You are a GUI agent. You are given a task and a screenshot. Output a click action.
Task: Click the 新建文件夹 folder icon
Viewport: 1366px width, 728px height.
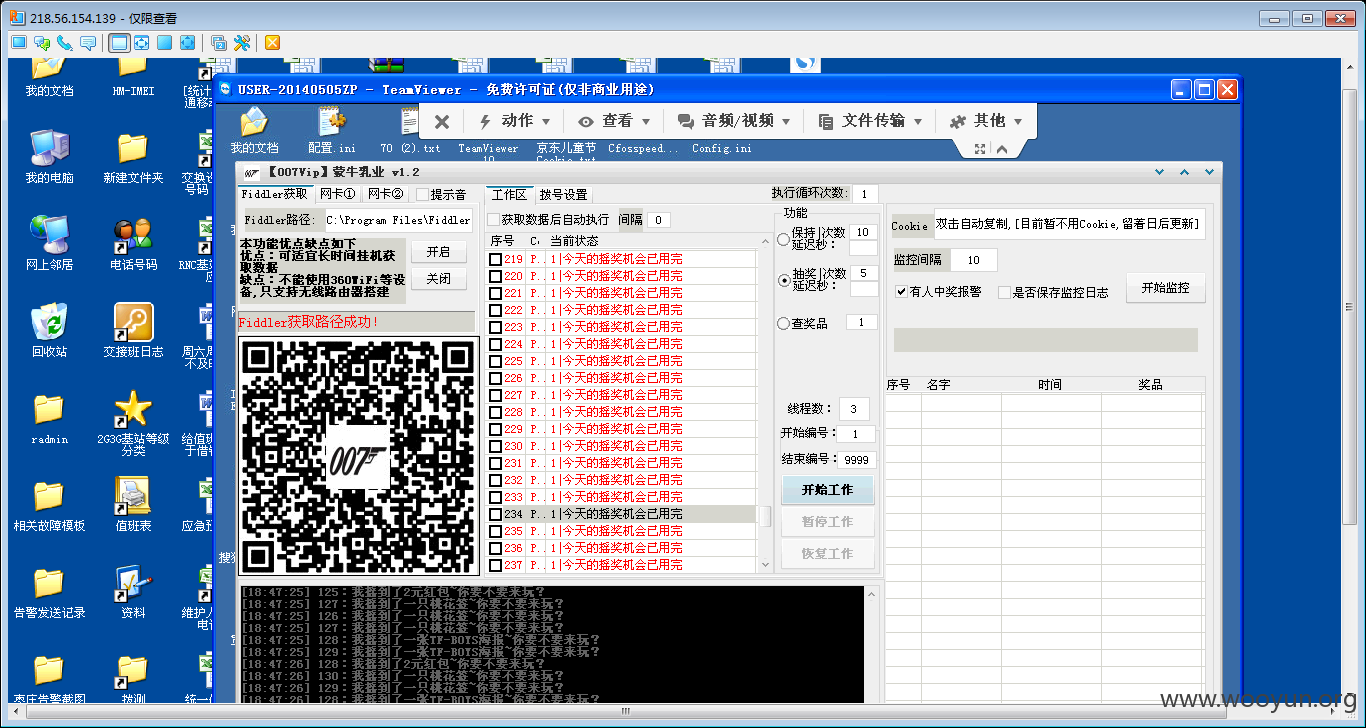(x=133, y=157)
